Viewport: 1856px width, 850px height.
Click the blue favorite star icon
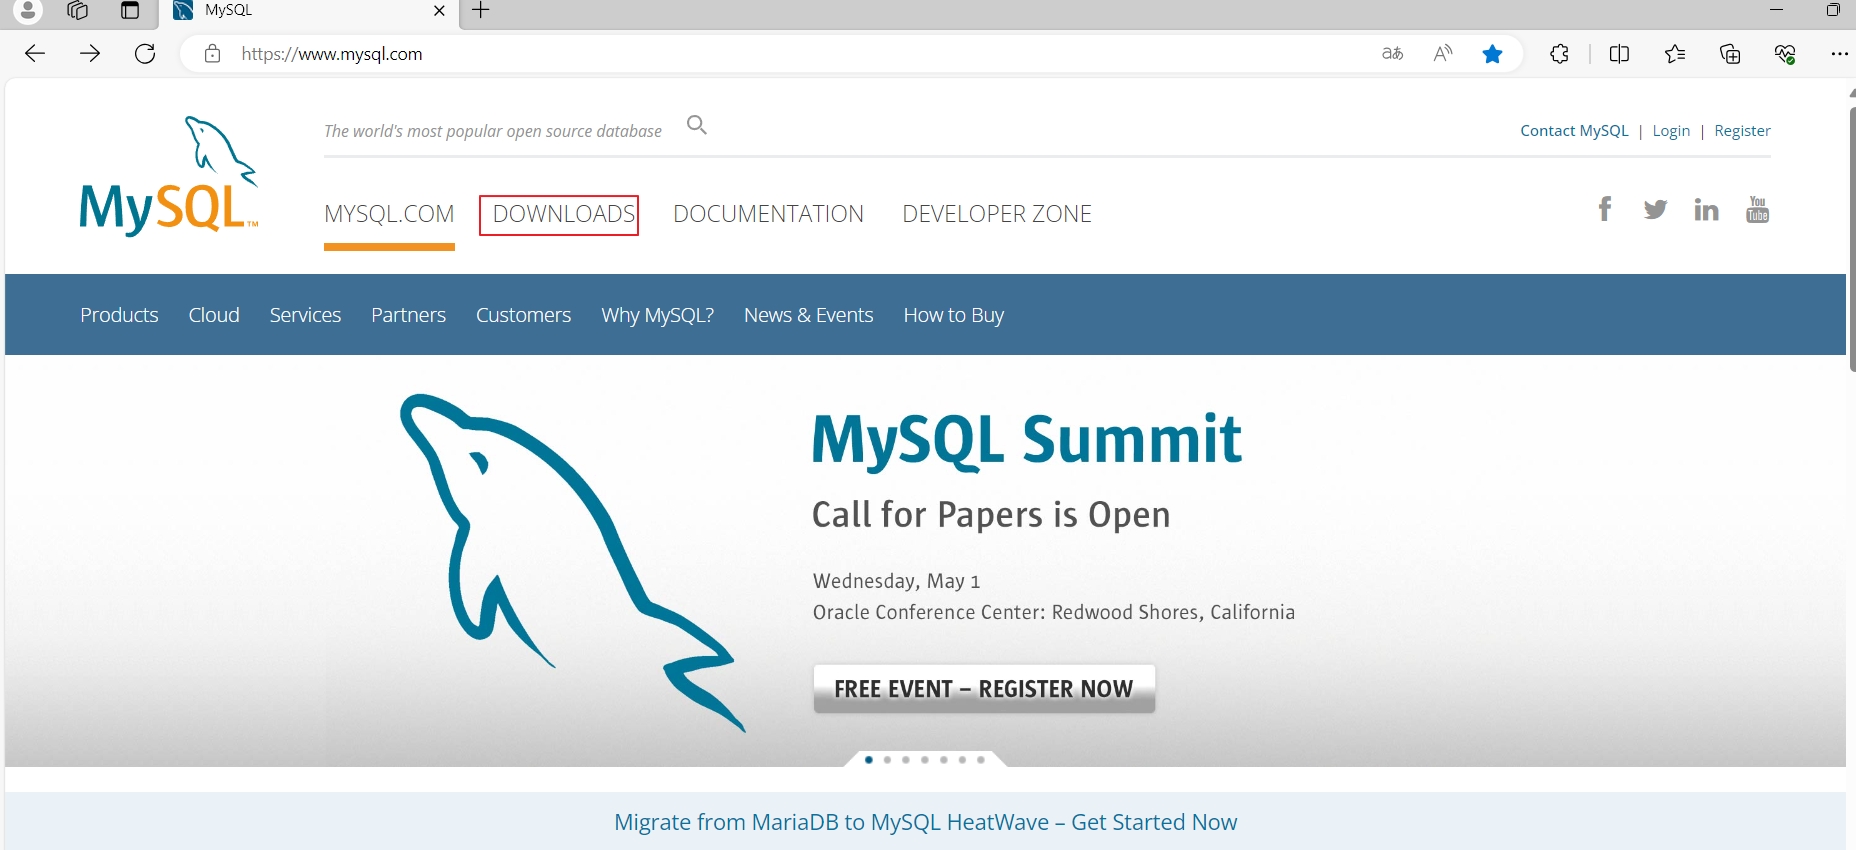(x=1492, y=54)
